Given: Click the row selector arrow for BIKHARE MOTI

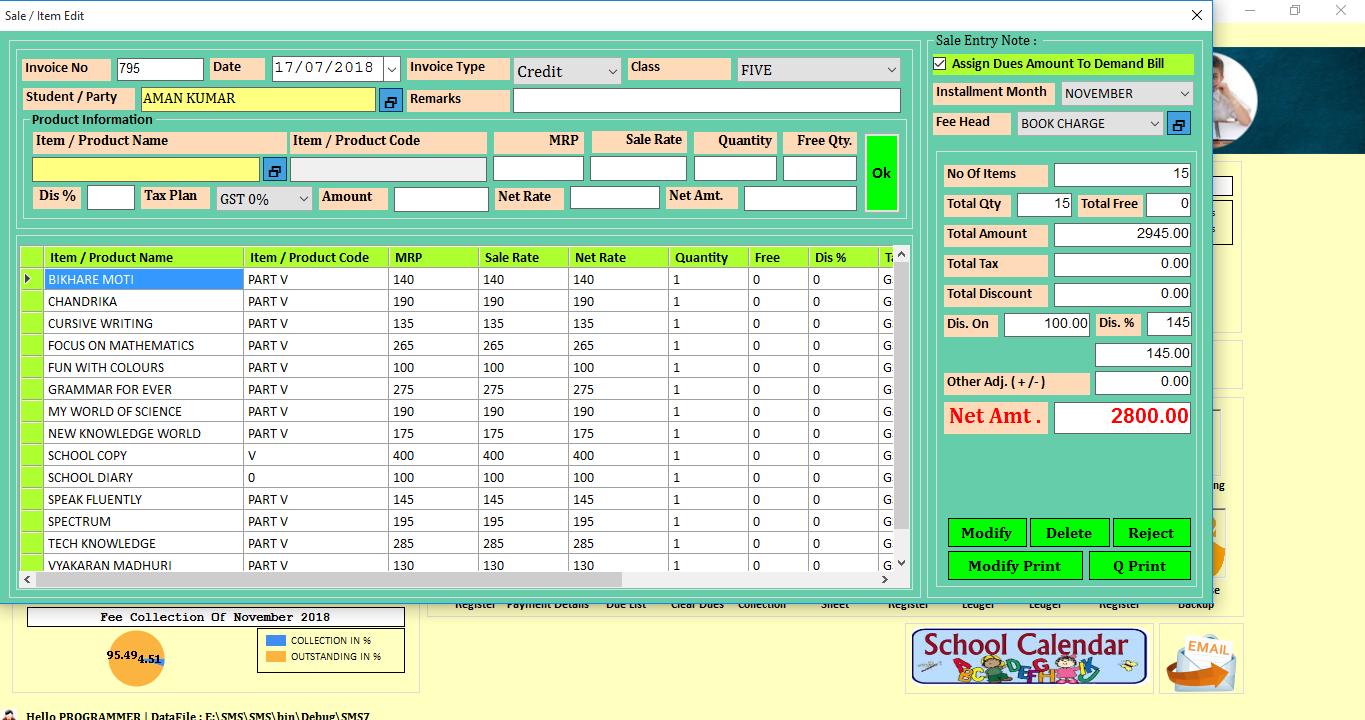Looking at the screenshot, I should click(x=29, y=279).
